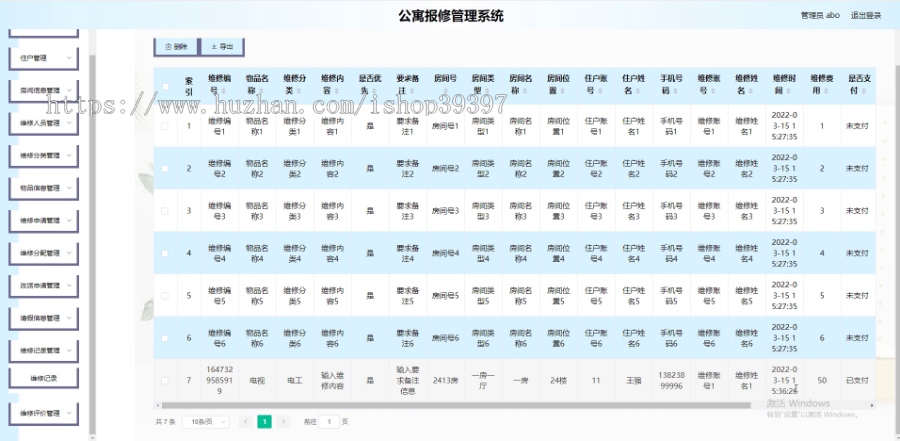This screenshot has width=900, height=441.
Task: Select page 1 pagination button
Action: [265, 421]
